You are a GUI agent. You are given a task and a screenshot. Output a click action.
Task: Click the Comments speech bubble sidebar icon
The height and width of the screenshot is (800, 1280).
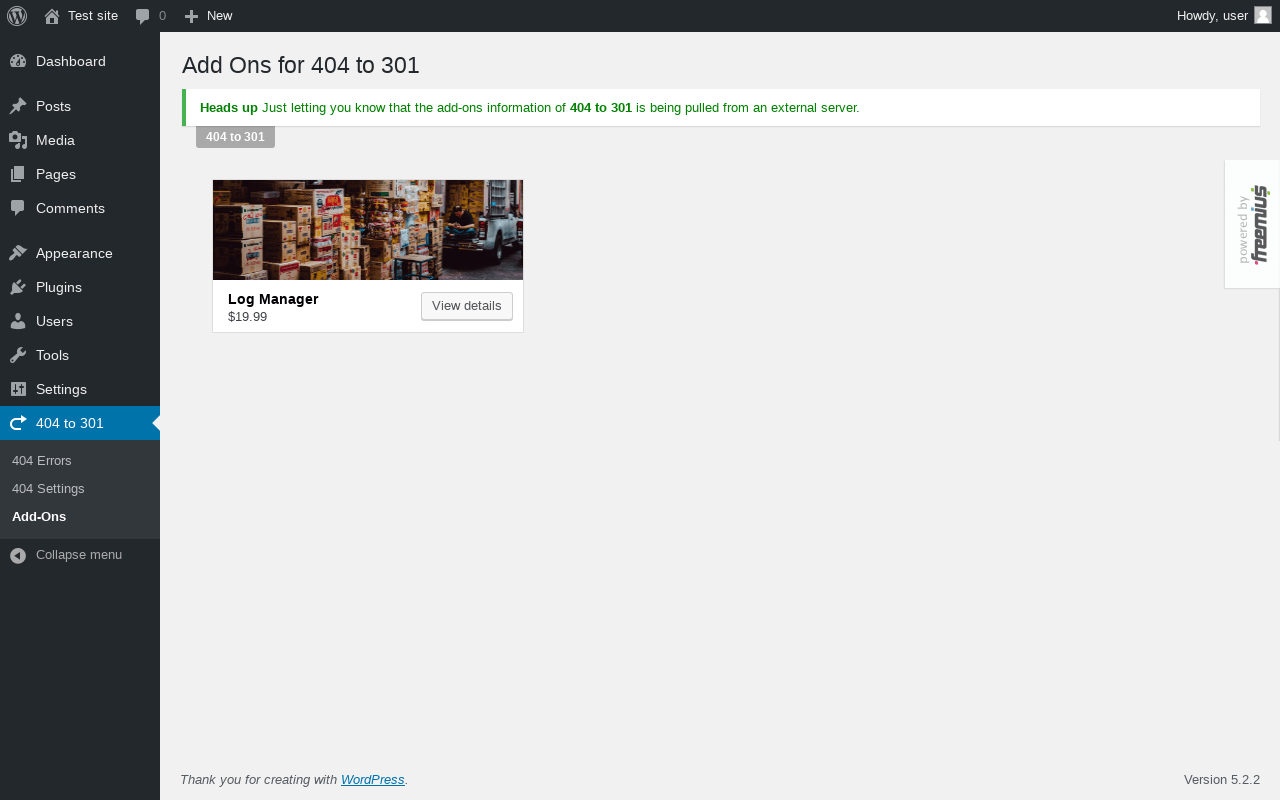[x=18, y=208]
